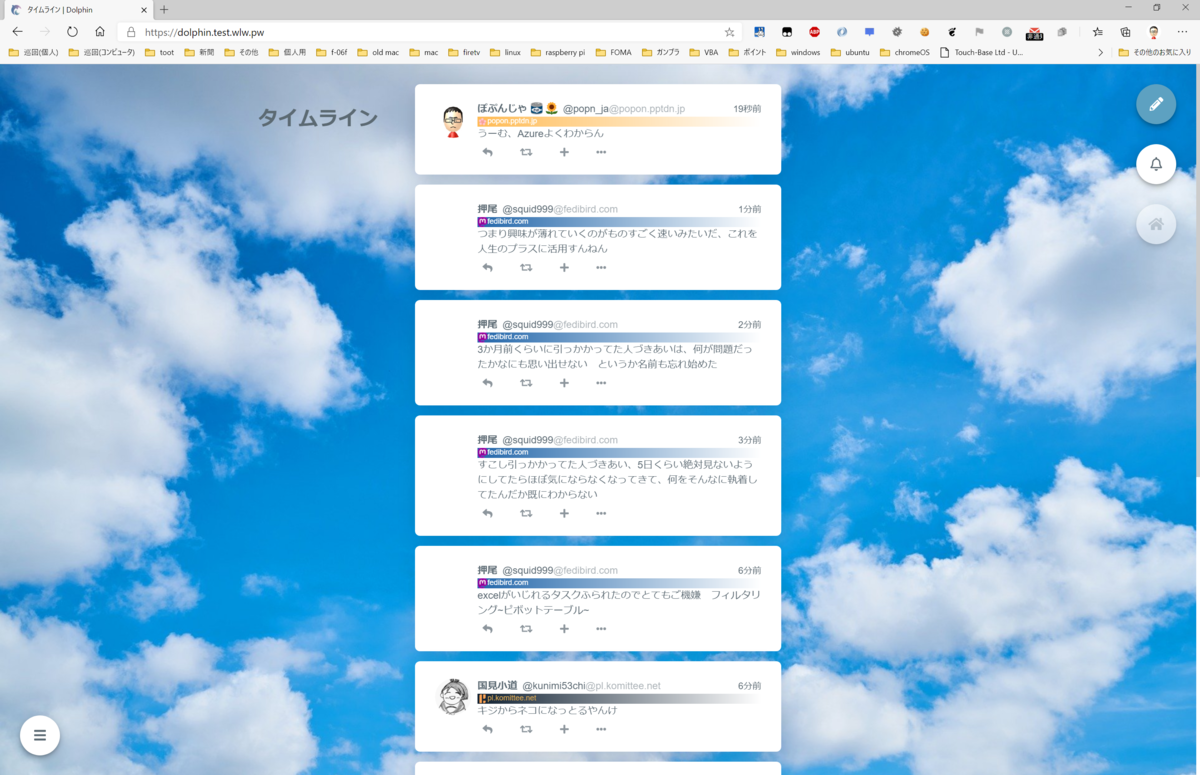
Task: Boost the squid999 post from 1分前
Action: click(x=526, y=267)
